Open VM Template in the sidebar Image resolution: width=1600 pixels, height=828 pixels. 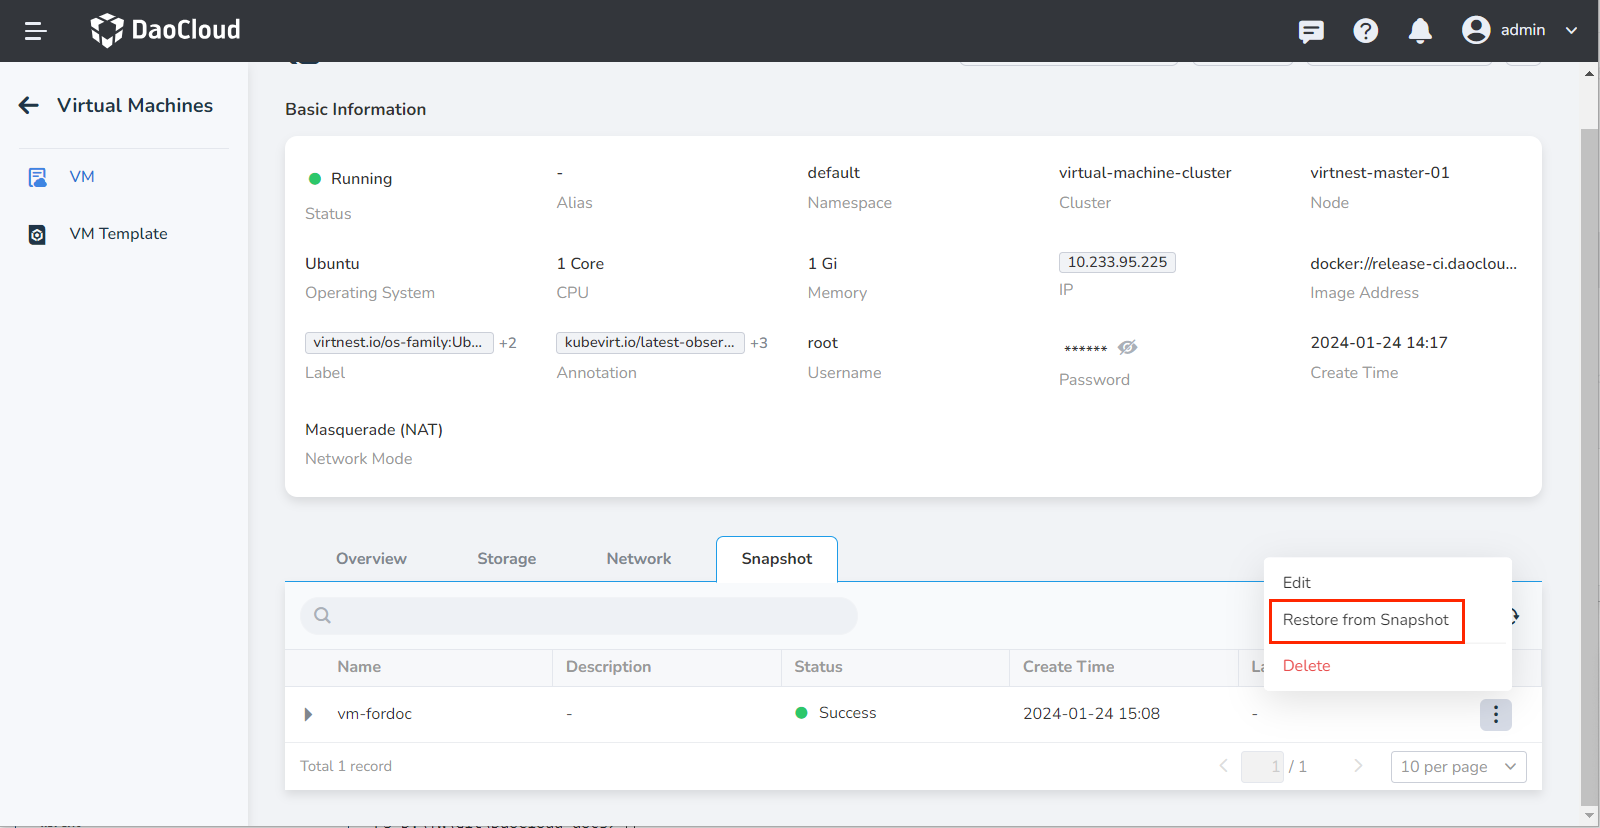click(x=118, y=234)
